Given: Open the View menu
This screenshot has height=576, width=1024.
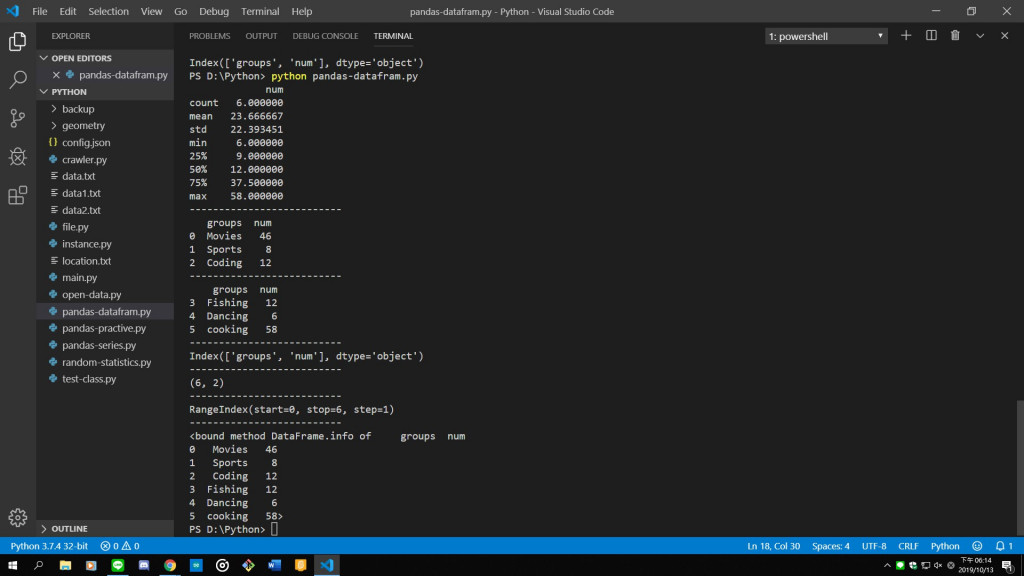Looking at the screenshot, I should 152,11.
